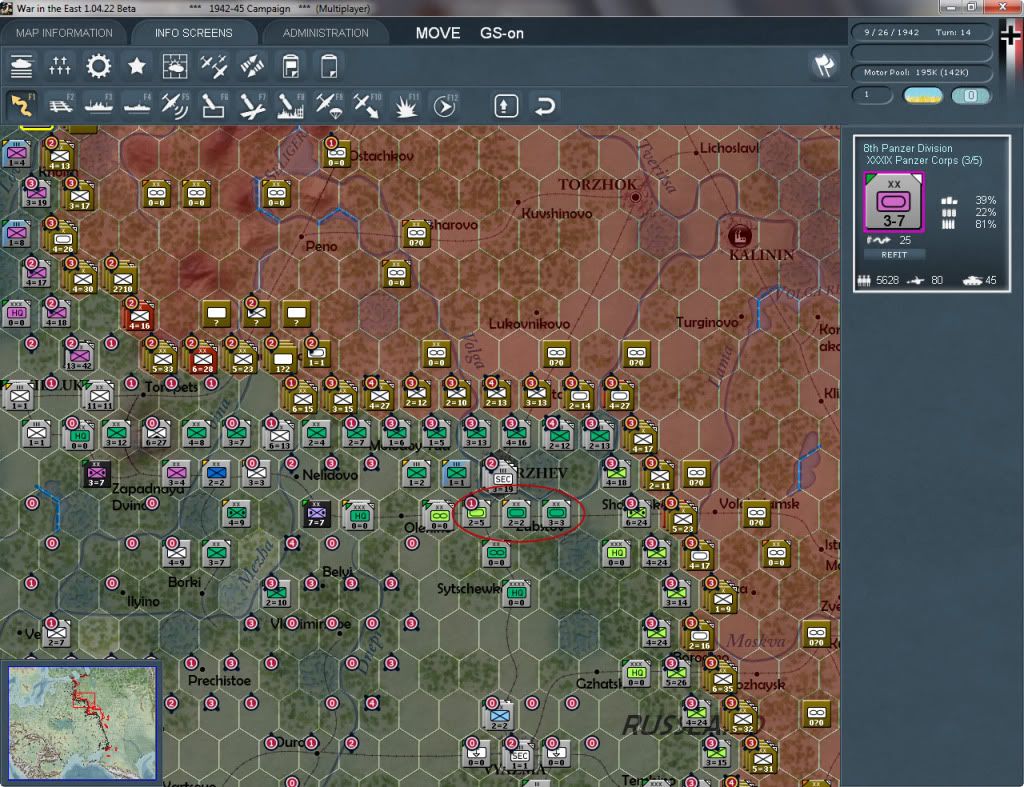
Task: Select the black 3=7 unit near Zapadnaya Dvina
Action: click(x=97, y=475)
